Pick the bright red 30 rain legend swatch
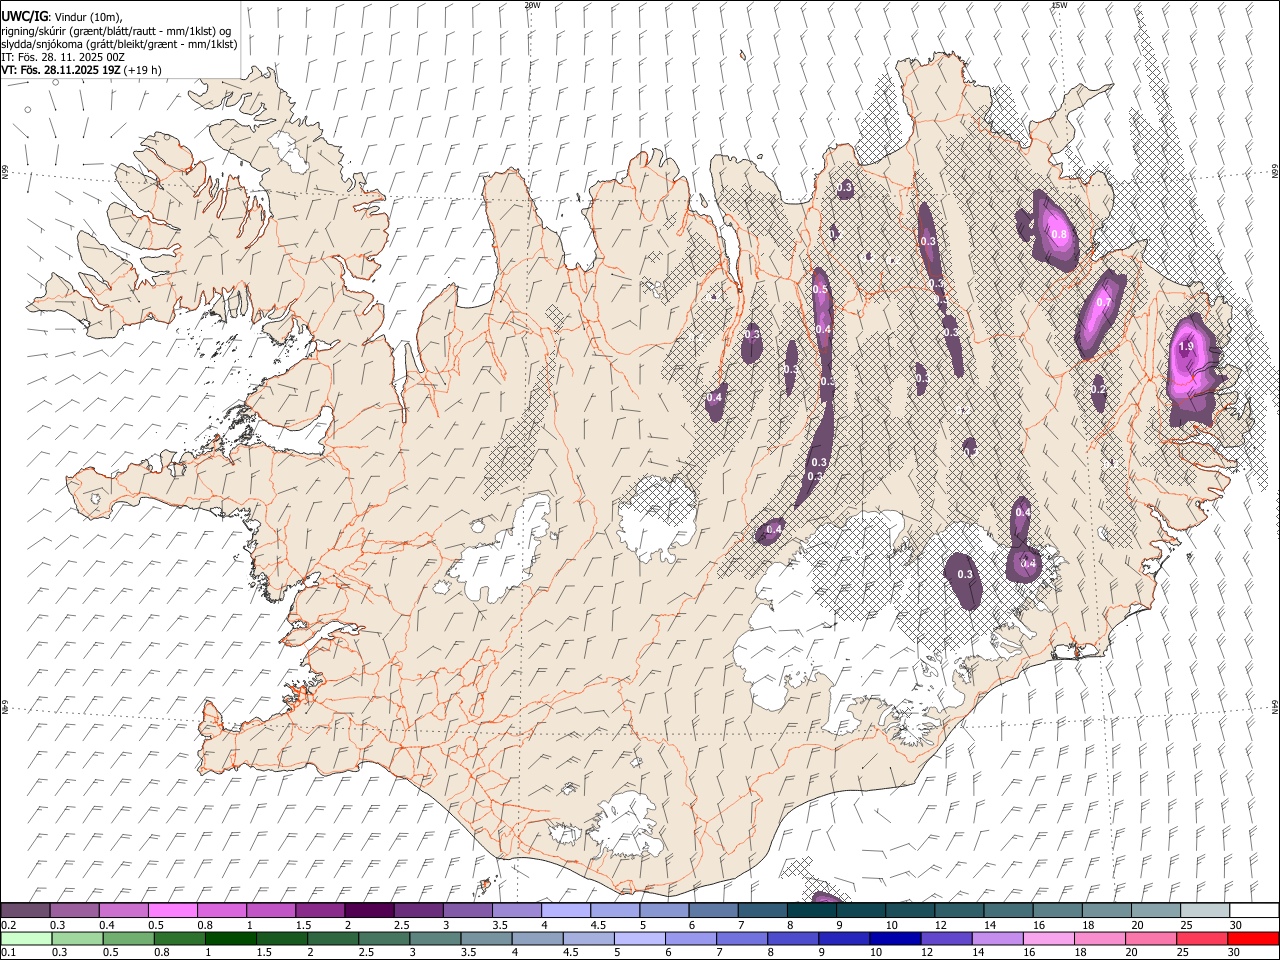Image resolution: width=1280 pixels, height=960 pixels. click(x=1253, y=938)
